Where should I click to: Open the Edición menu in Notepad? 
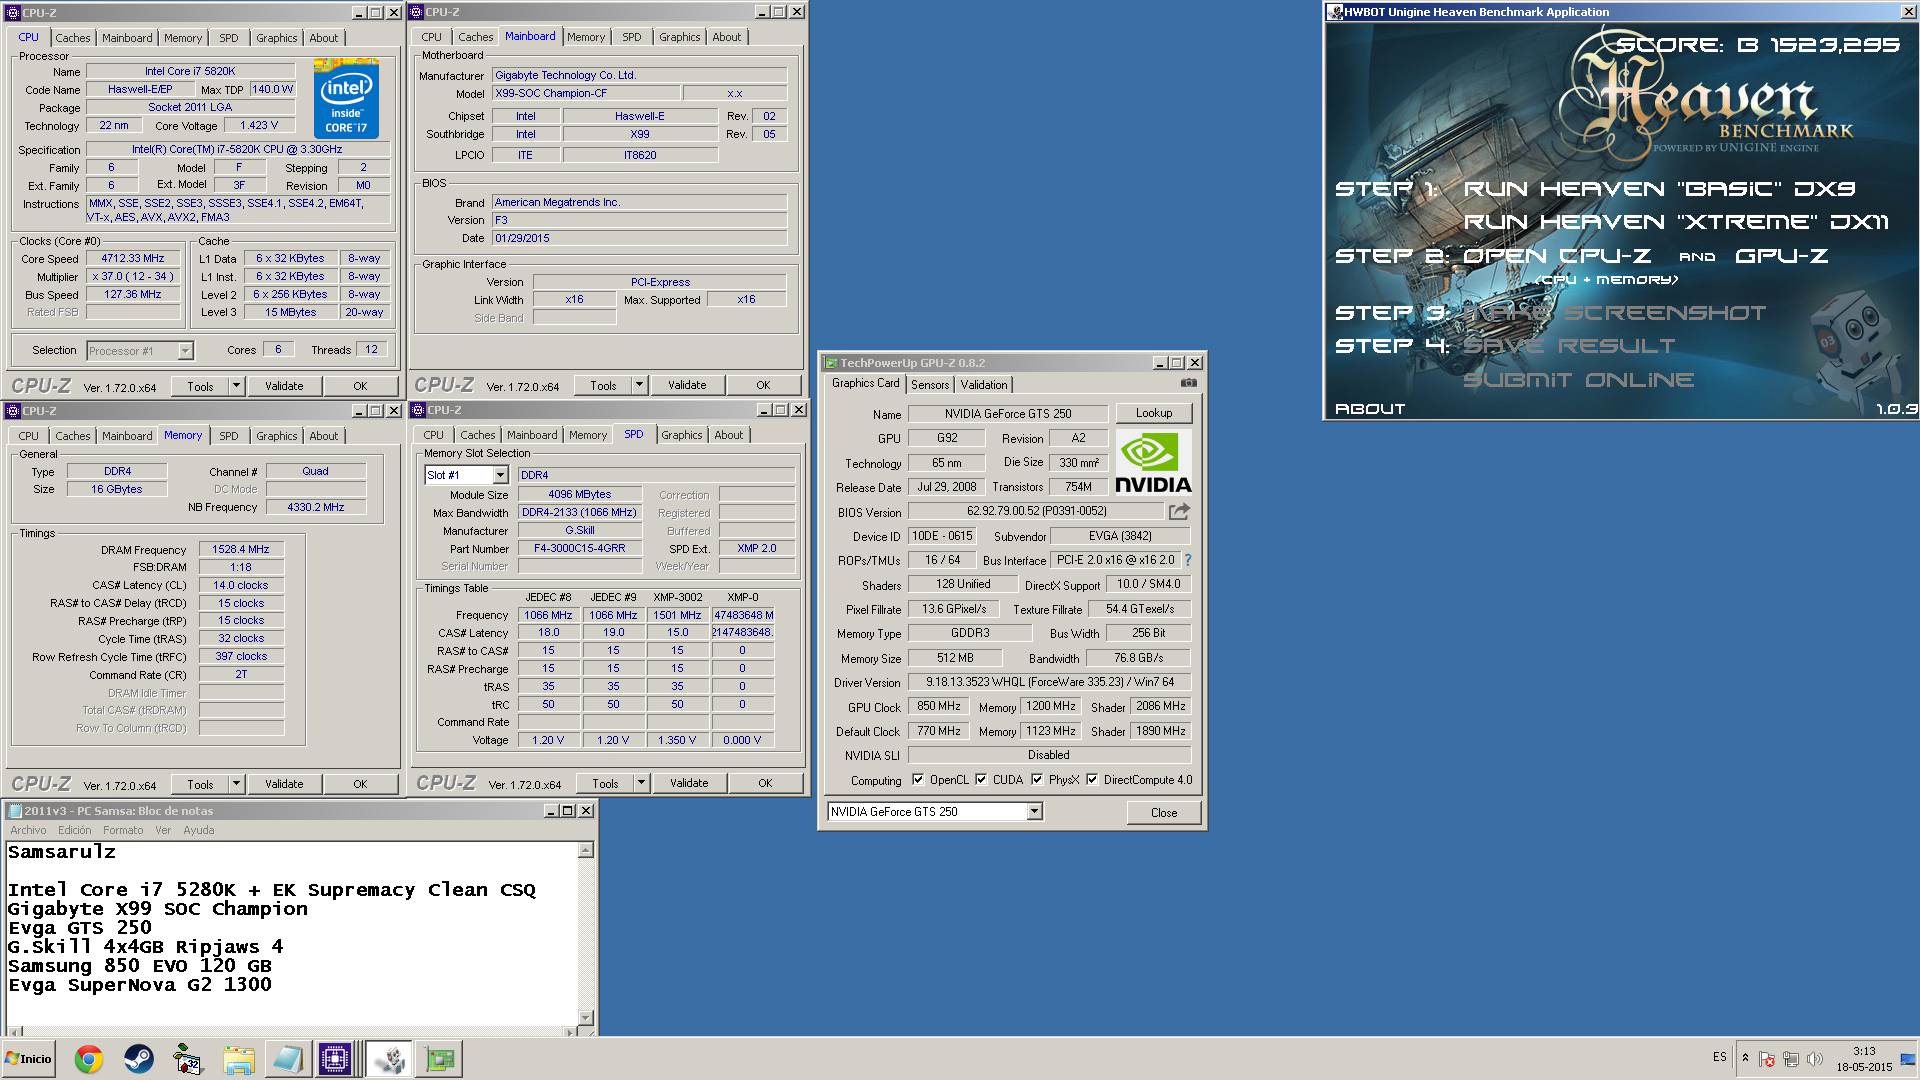(x=74, y=830)
